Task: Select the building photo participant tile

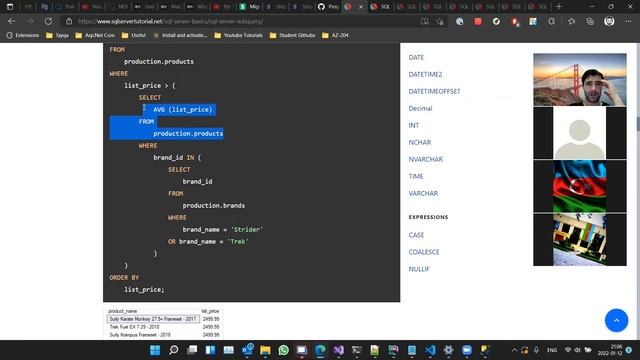Action: (580, 240)
